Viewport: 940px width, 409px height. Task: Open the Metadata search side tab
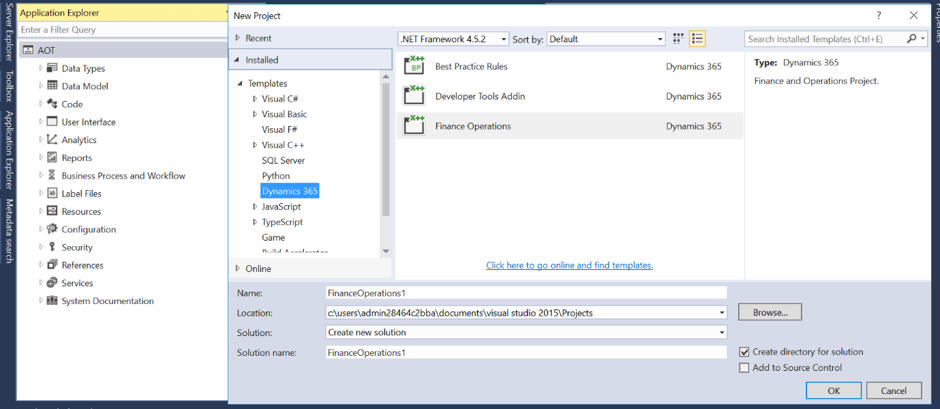pos(9,231)
